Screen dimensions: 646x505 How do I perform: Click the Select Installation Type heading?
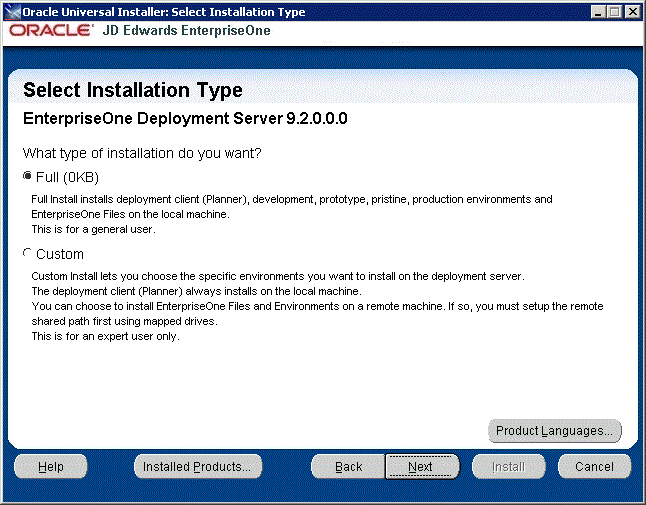coord(132,91)
